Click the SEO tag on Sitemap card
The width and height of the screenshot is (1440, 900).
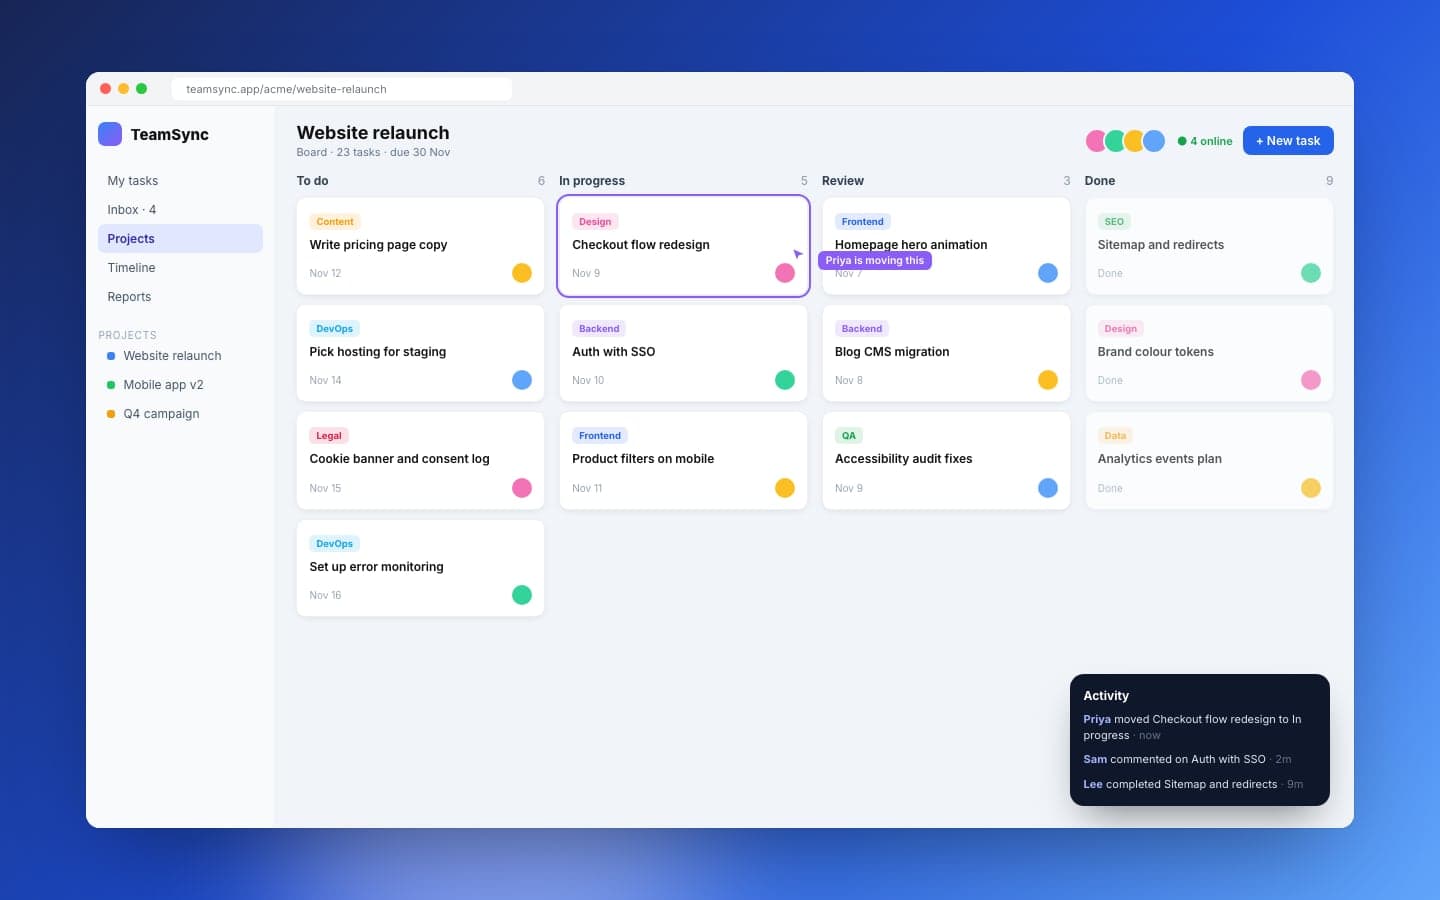point(1114,222)
